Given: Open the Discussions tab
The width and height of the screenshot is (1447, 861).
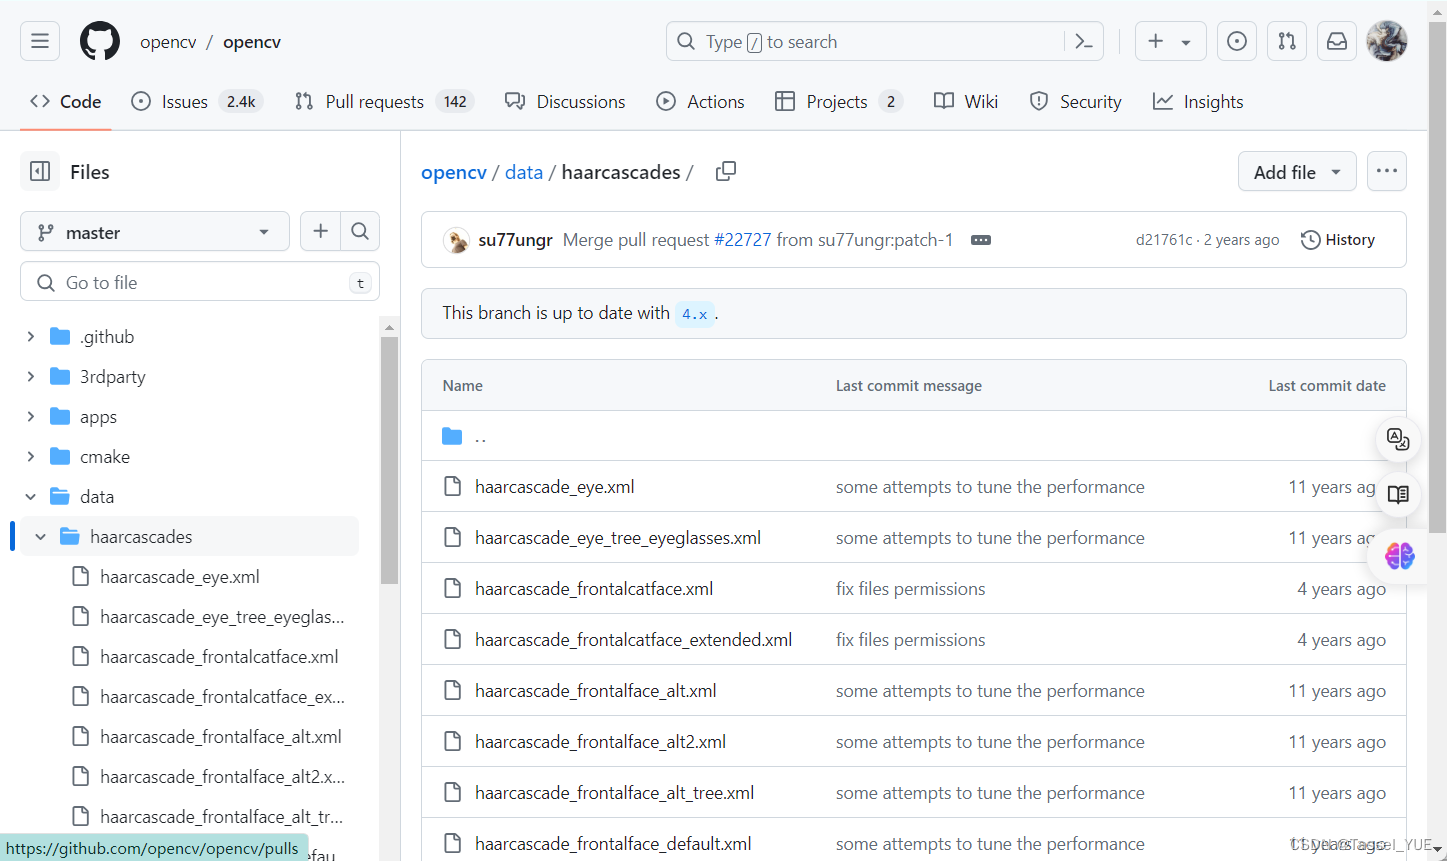Looking at the screenshot, I should coord(565,102).
